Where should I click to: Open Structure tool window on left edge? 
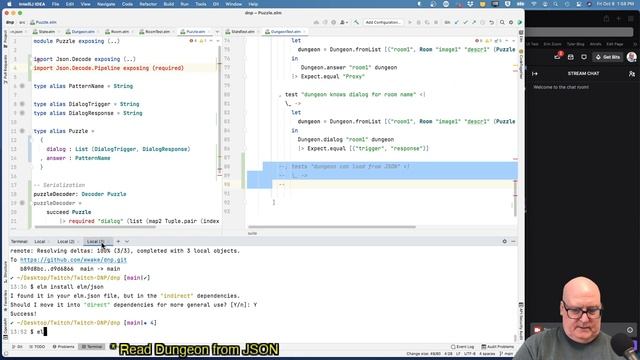[5, 273]
